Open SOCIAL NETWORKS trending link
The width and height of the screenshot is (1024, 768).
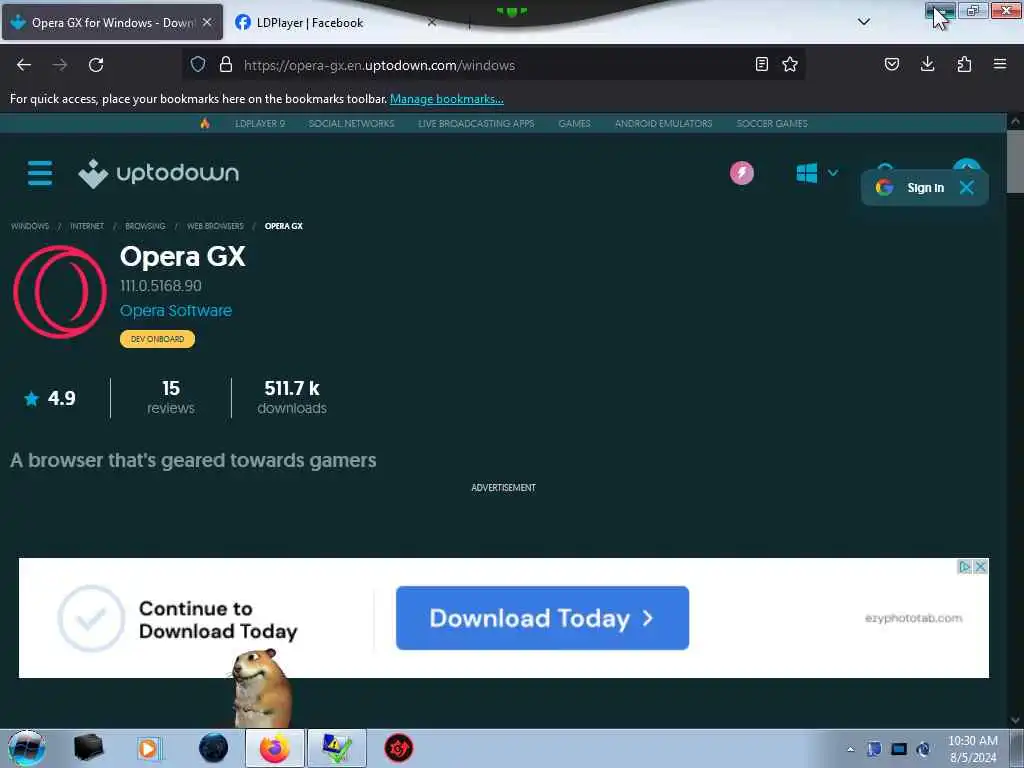coord(351,123)
